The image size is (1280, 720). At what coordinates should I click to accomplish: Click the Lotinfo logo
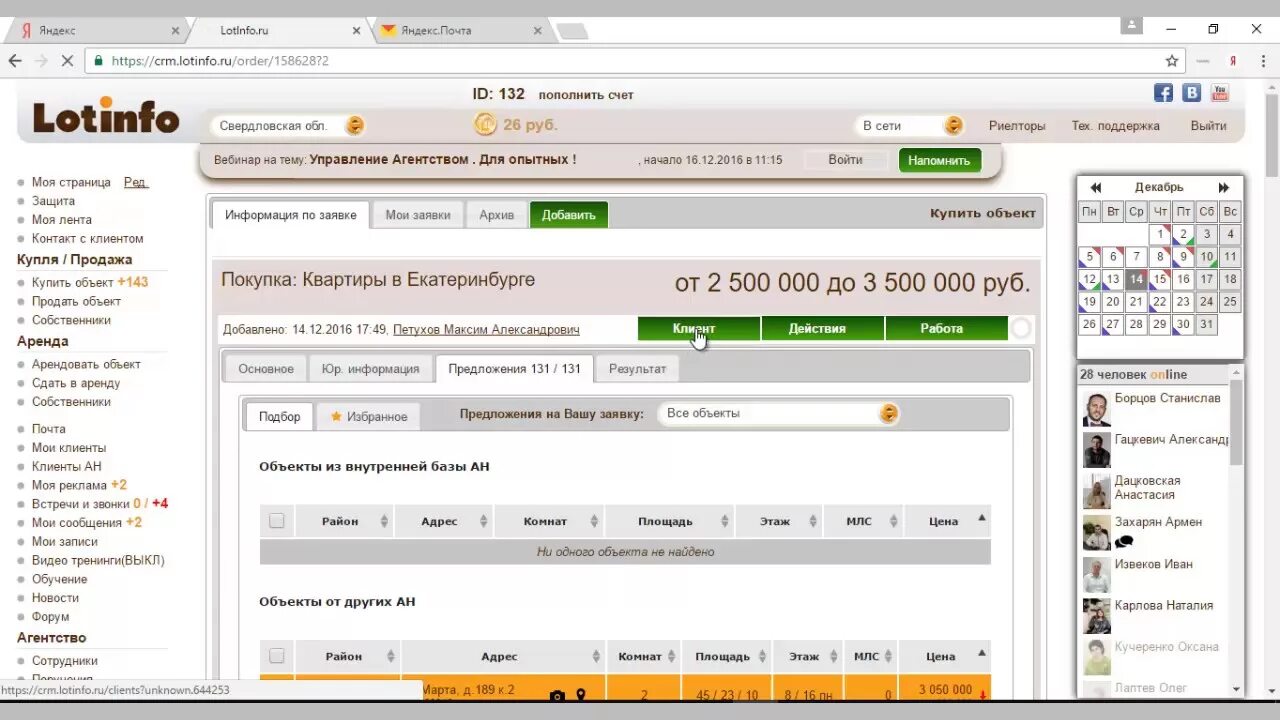click(106, 117)
